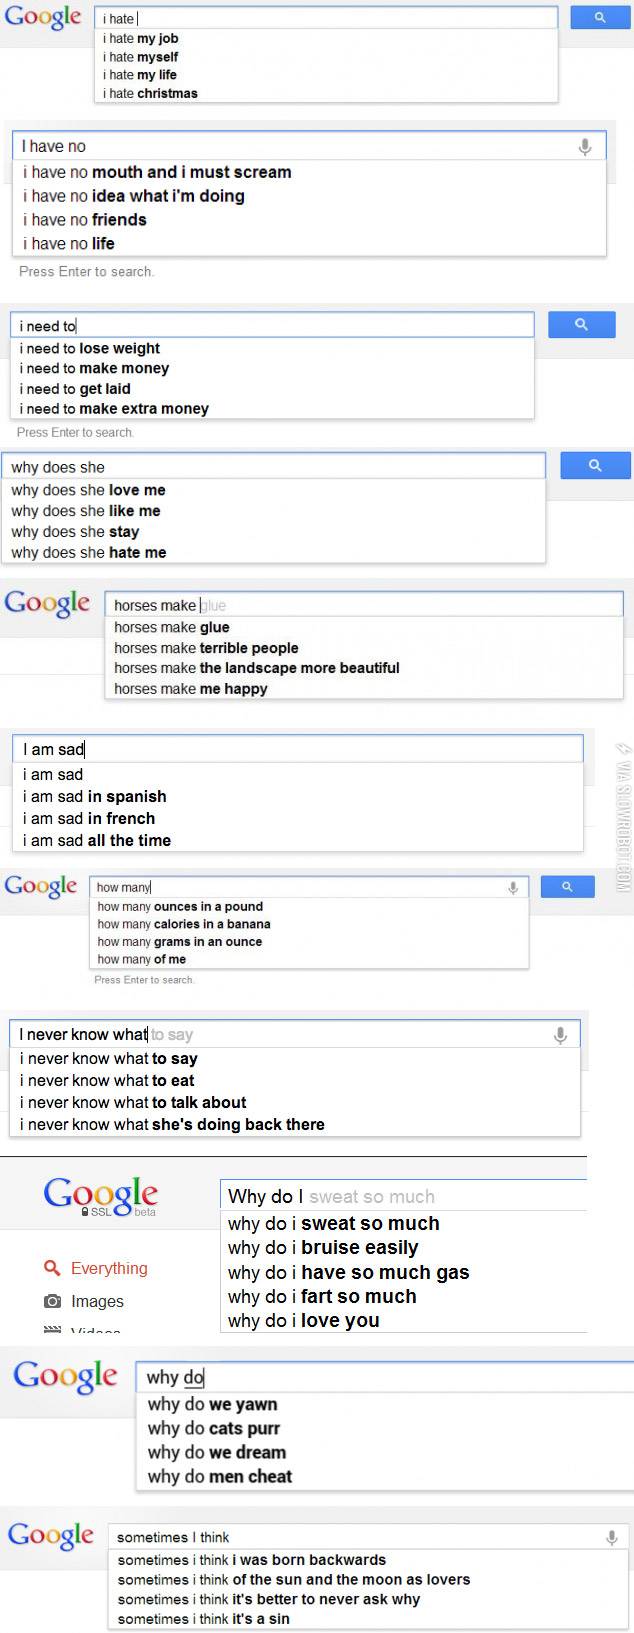
Task: Tap microphone in 'I never know what' box
Action: click(560, 1035)
